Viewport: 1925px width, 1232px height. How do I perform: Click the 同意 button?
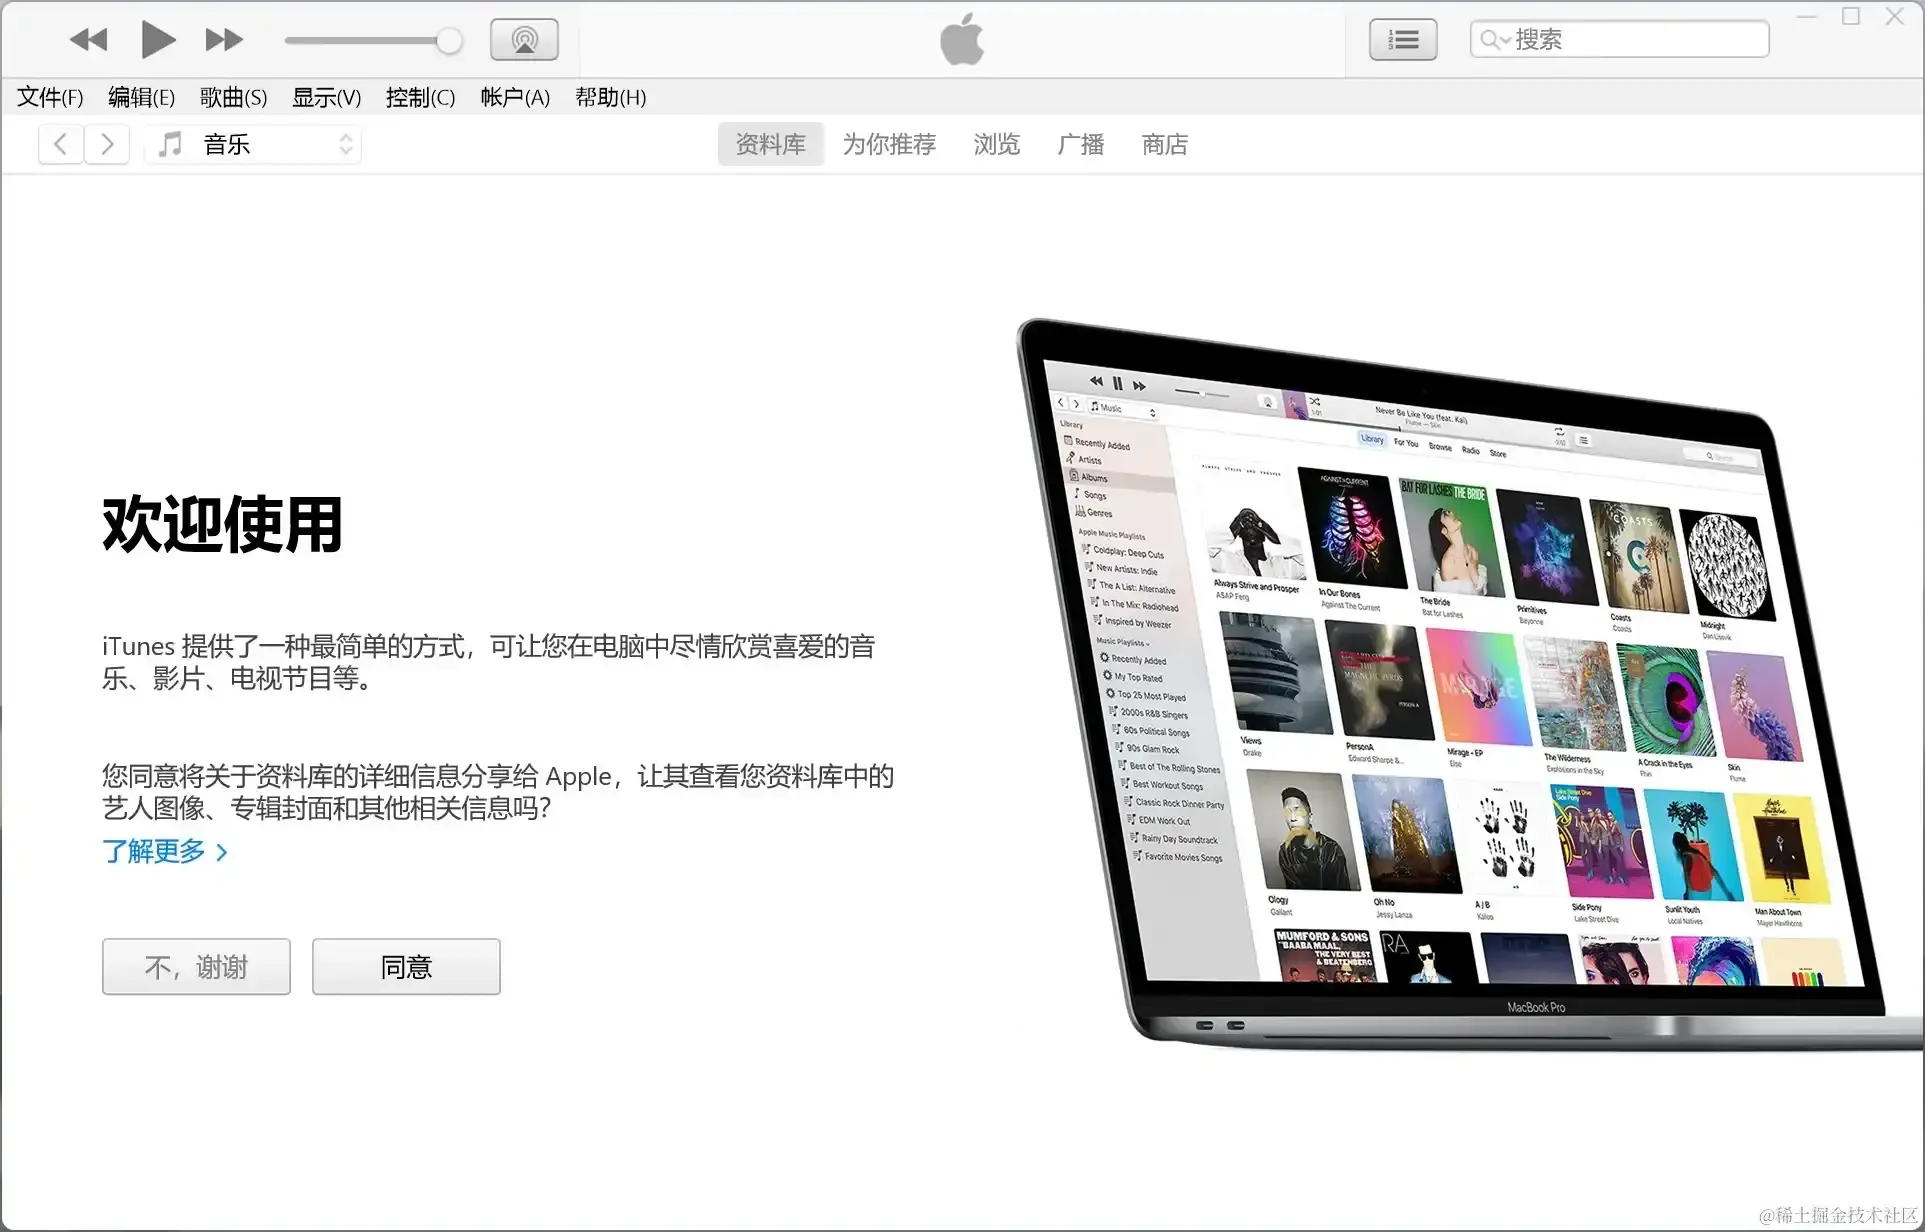point(406,966)
